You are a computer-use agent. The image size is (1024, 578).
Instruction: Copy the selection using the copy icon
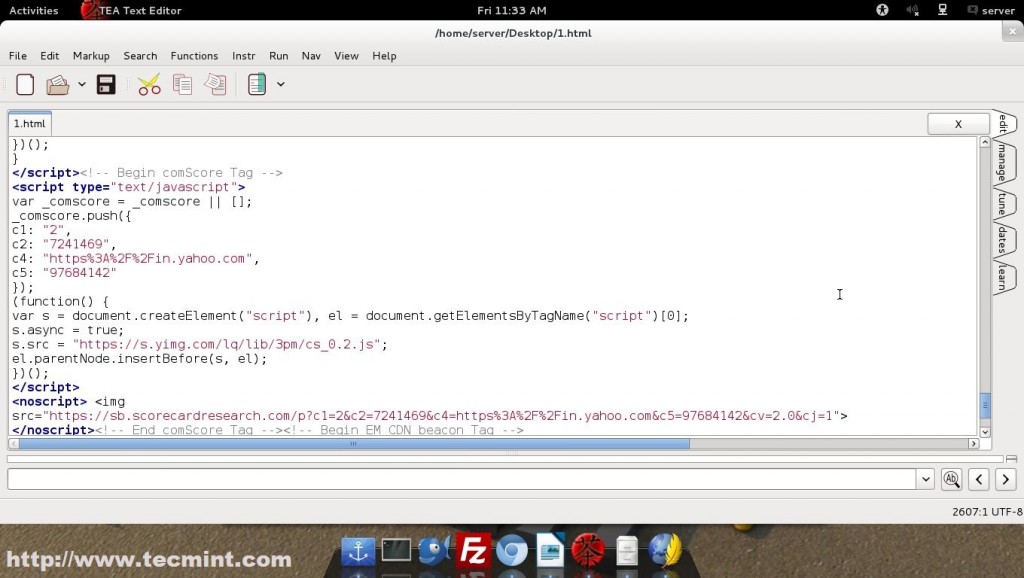182,84
